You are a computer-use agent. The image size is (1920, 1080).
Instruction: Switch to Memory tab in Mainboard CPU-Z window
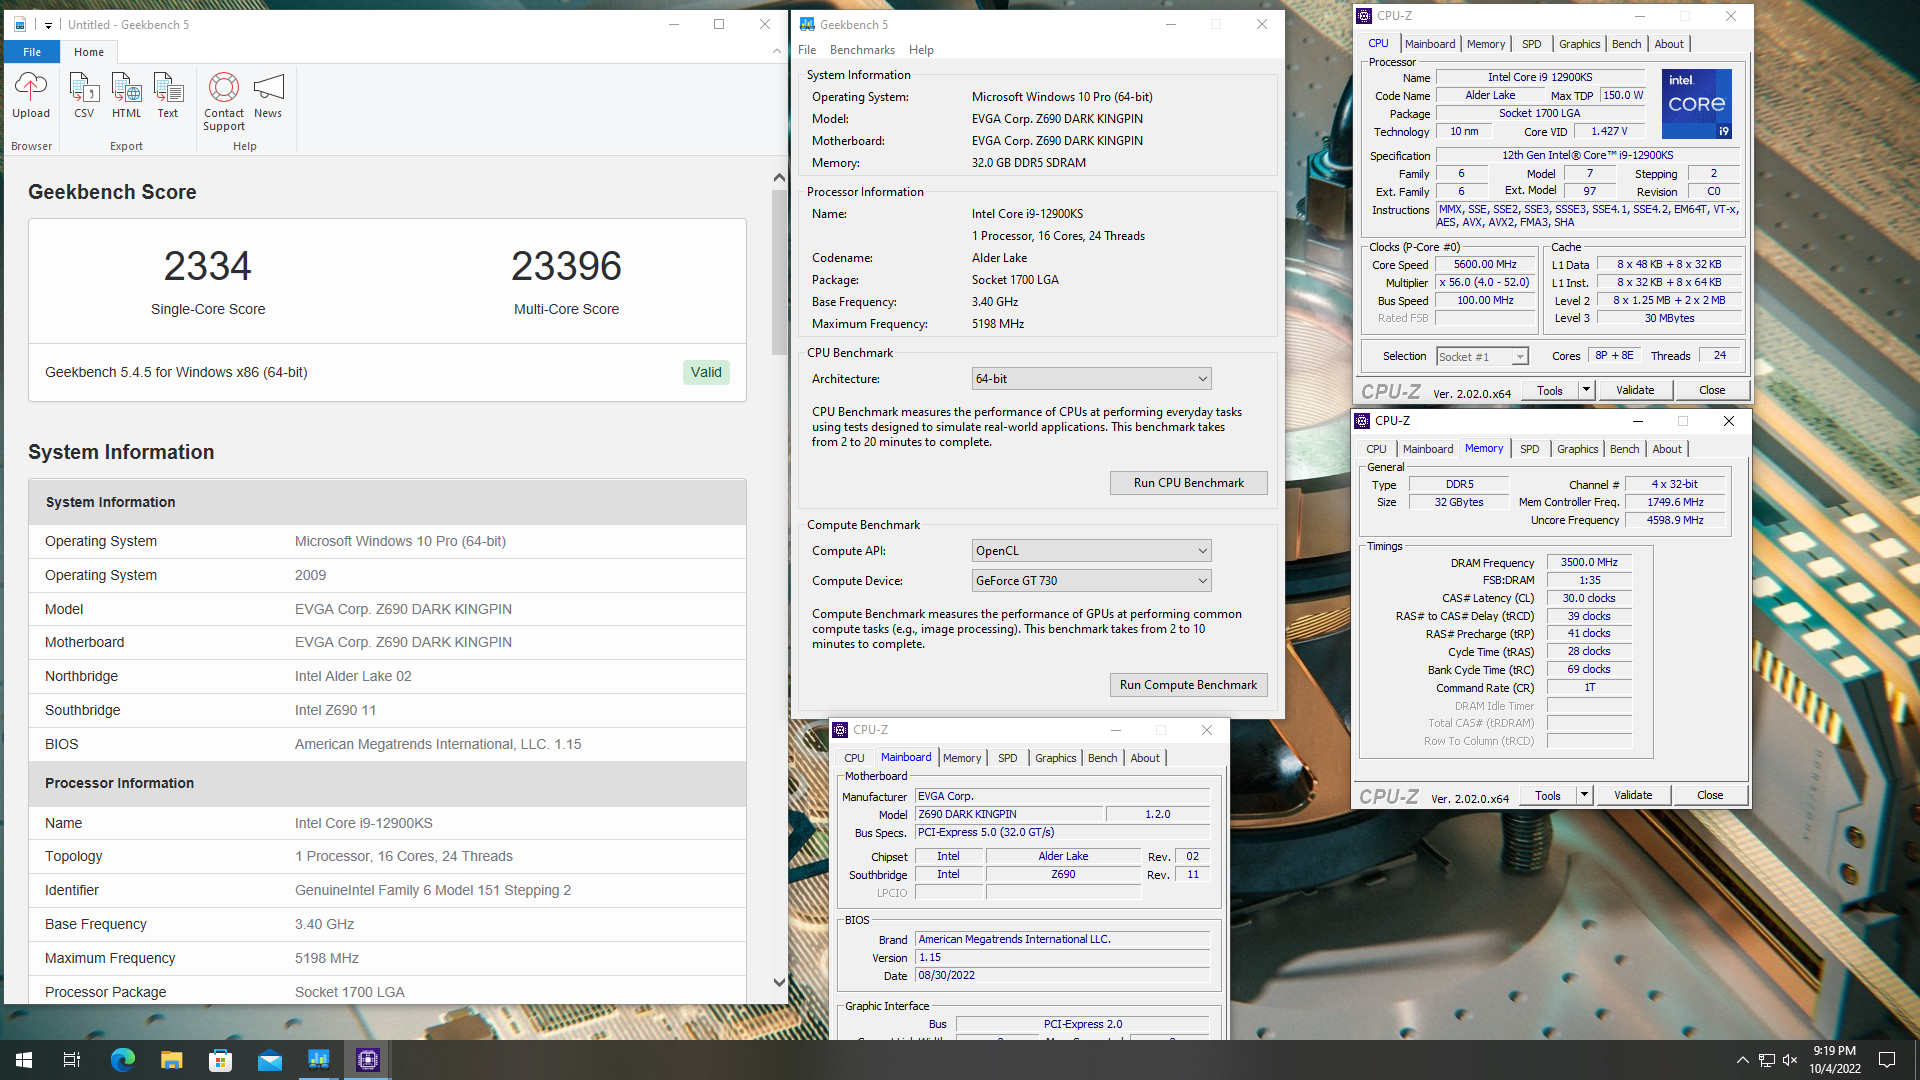coord(962,758)
